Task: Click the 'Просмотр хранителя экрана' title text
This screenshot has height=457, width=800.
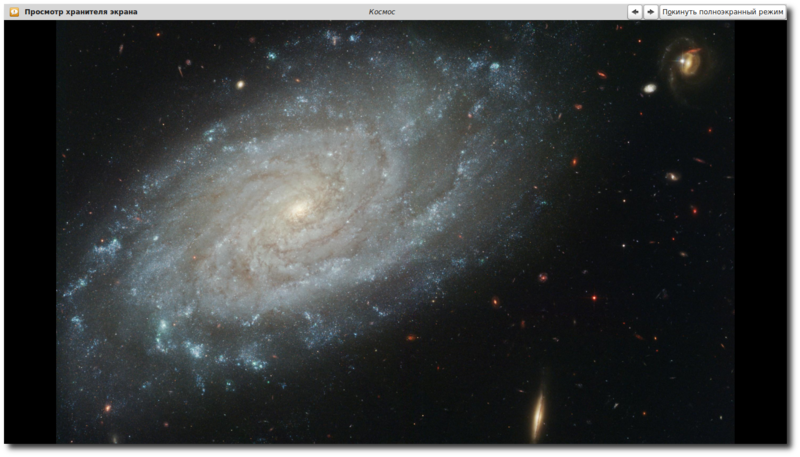Action: (x=81, y=12)
